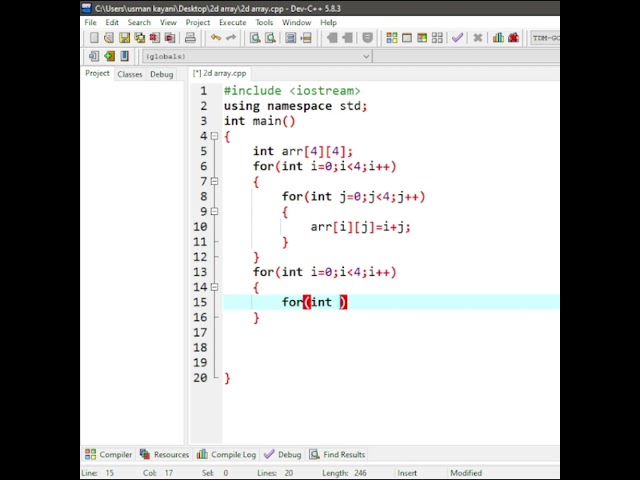The image size is (640, 480).
Task: Open the Compile Log bottom tab
Action: point(226,454)
